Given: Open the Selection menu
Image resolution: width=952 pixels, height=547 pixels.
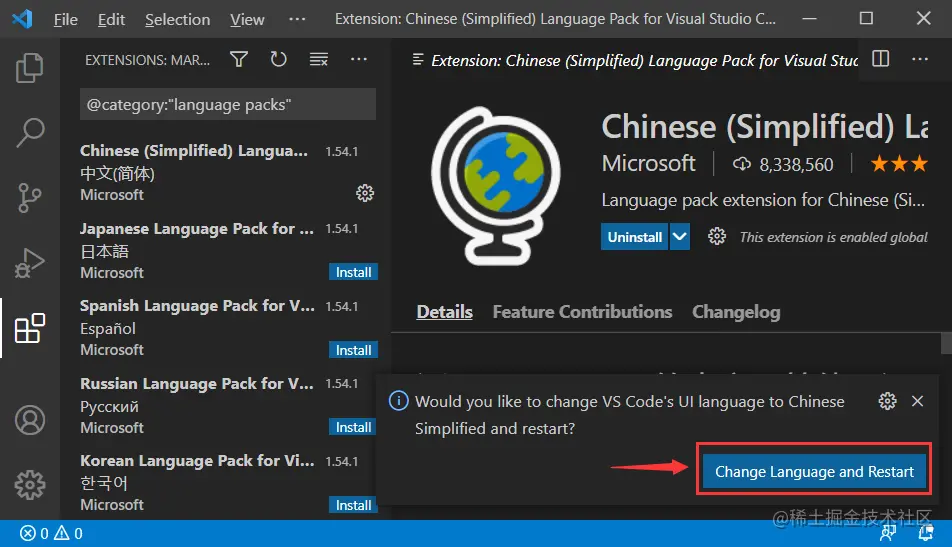Looking at the screenshot, I should pyautogui.click(x=177, y=19).
